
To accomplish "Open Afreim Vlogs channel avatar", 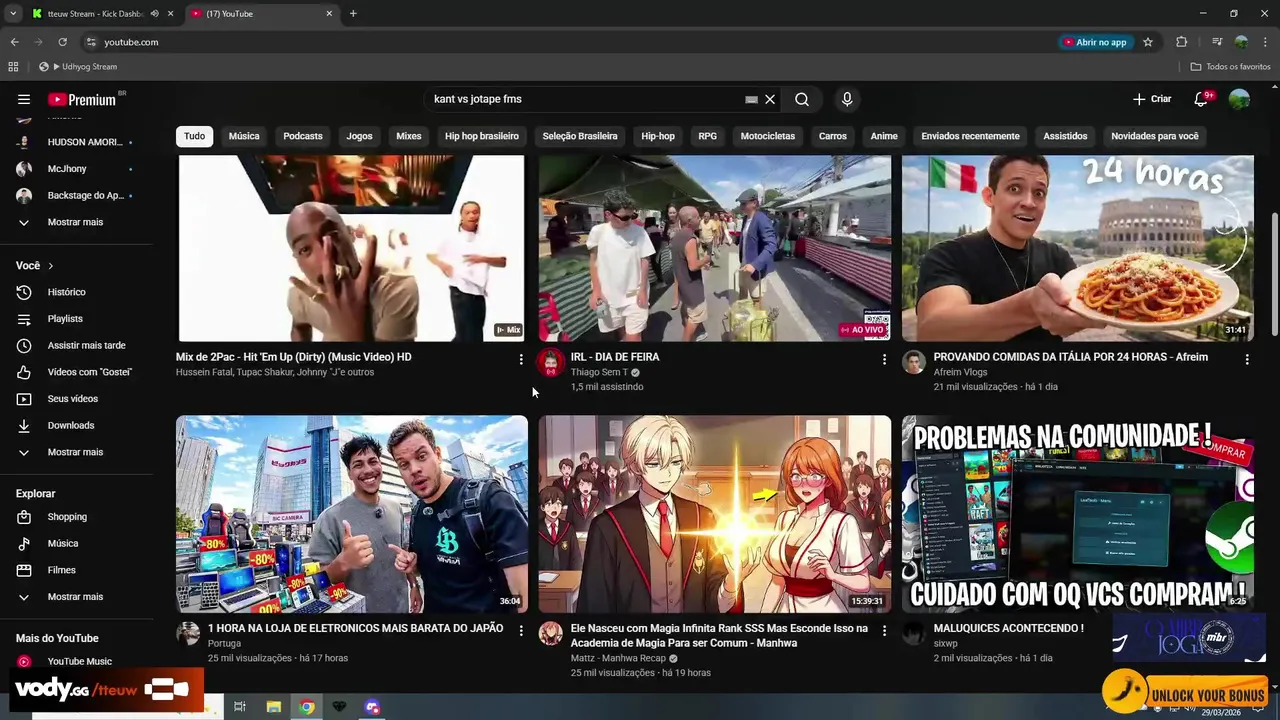I will point(914,362).
